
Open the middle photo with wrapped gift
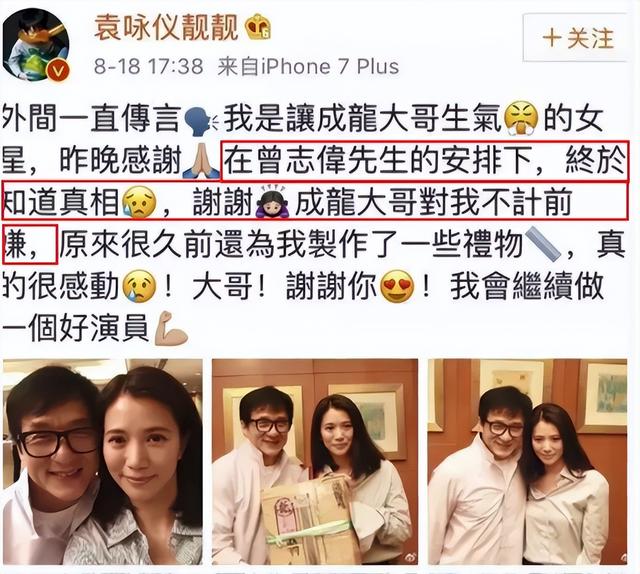(x=315, y=462)
